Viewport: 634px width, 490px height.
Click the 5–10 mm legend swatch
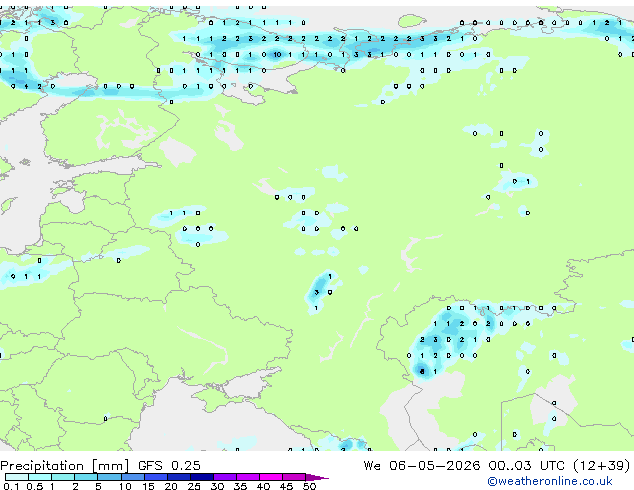click(109, 477)
